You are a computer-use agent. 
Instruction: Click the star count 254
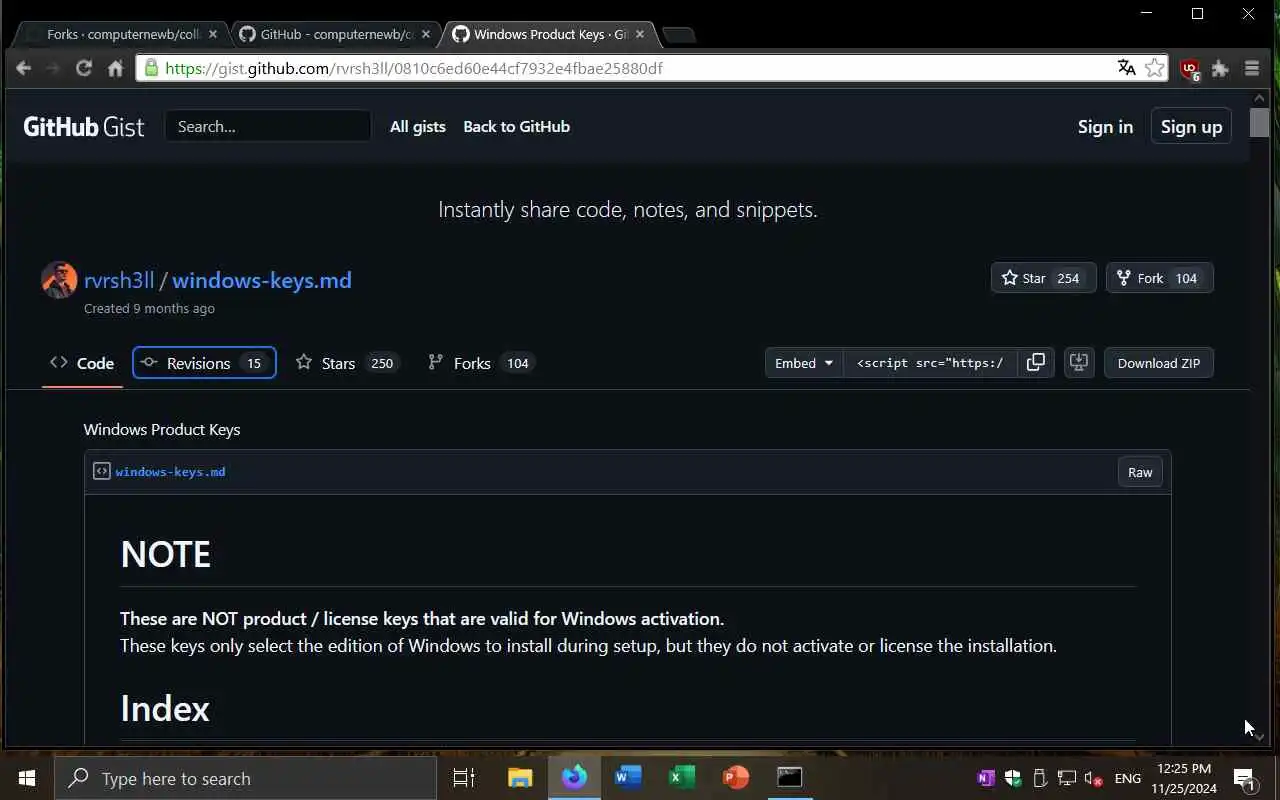(1068, 278)
